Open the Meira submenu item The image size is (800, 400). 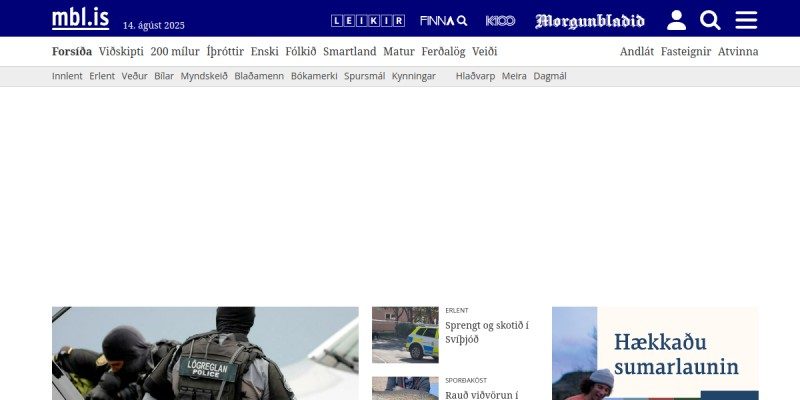(514, 76)
